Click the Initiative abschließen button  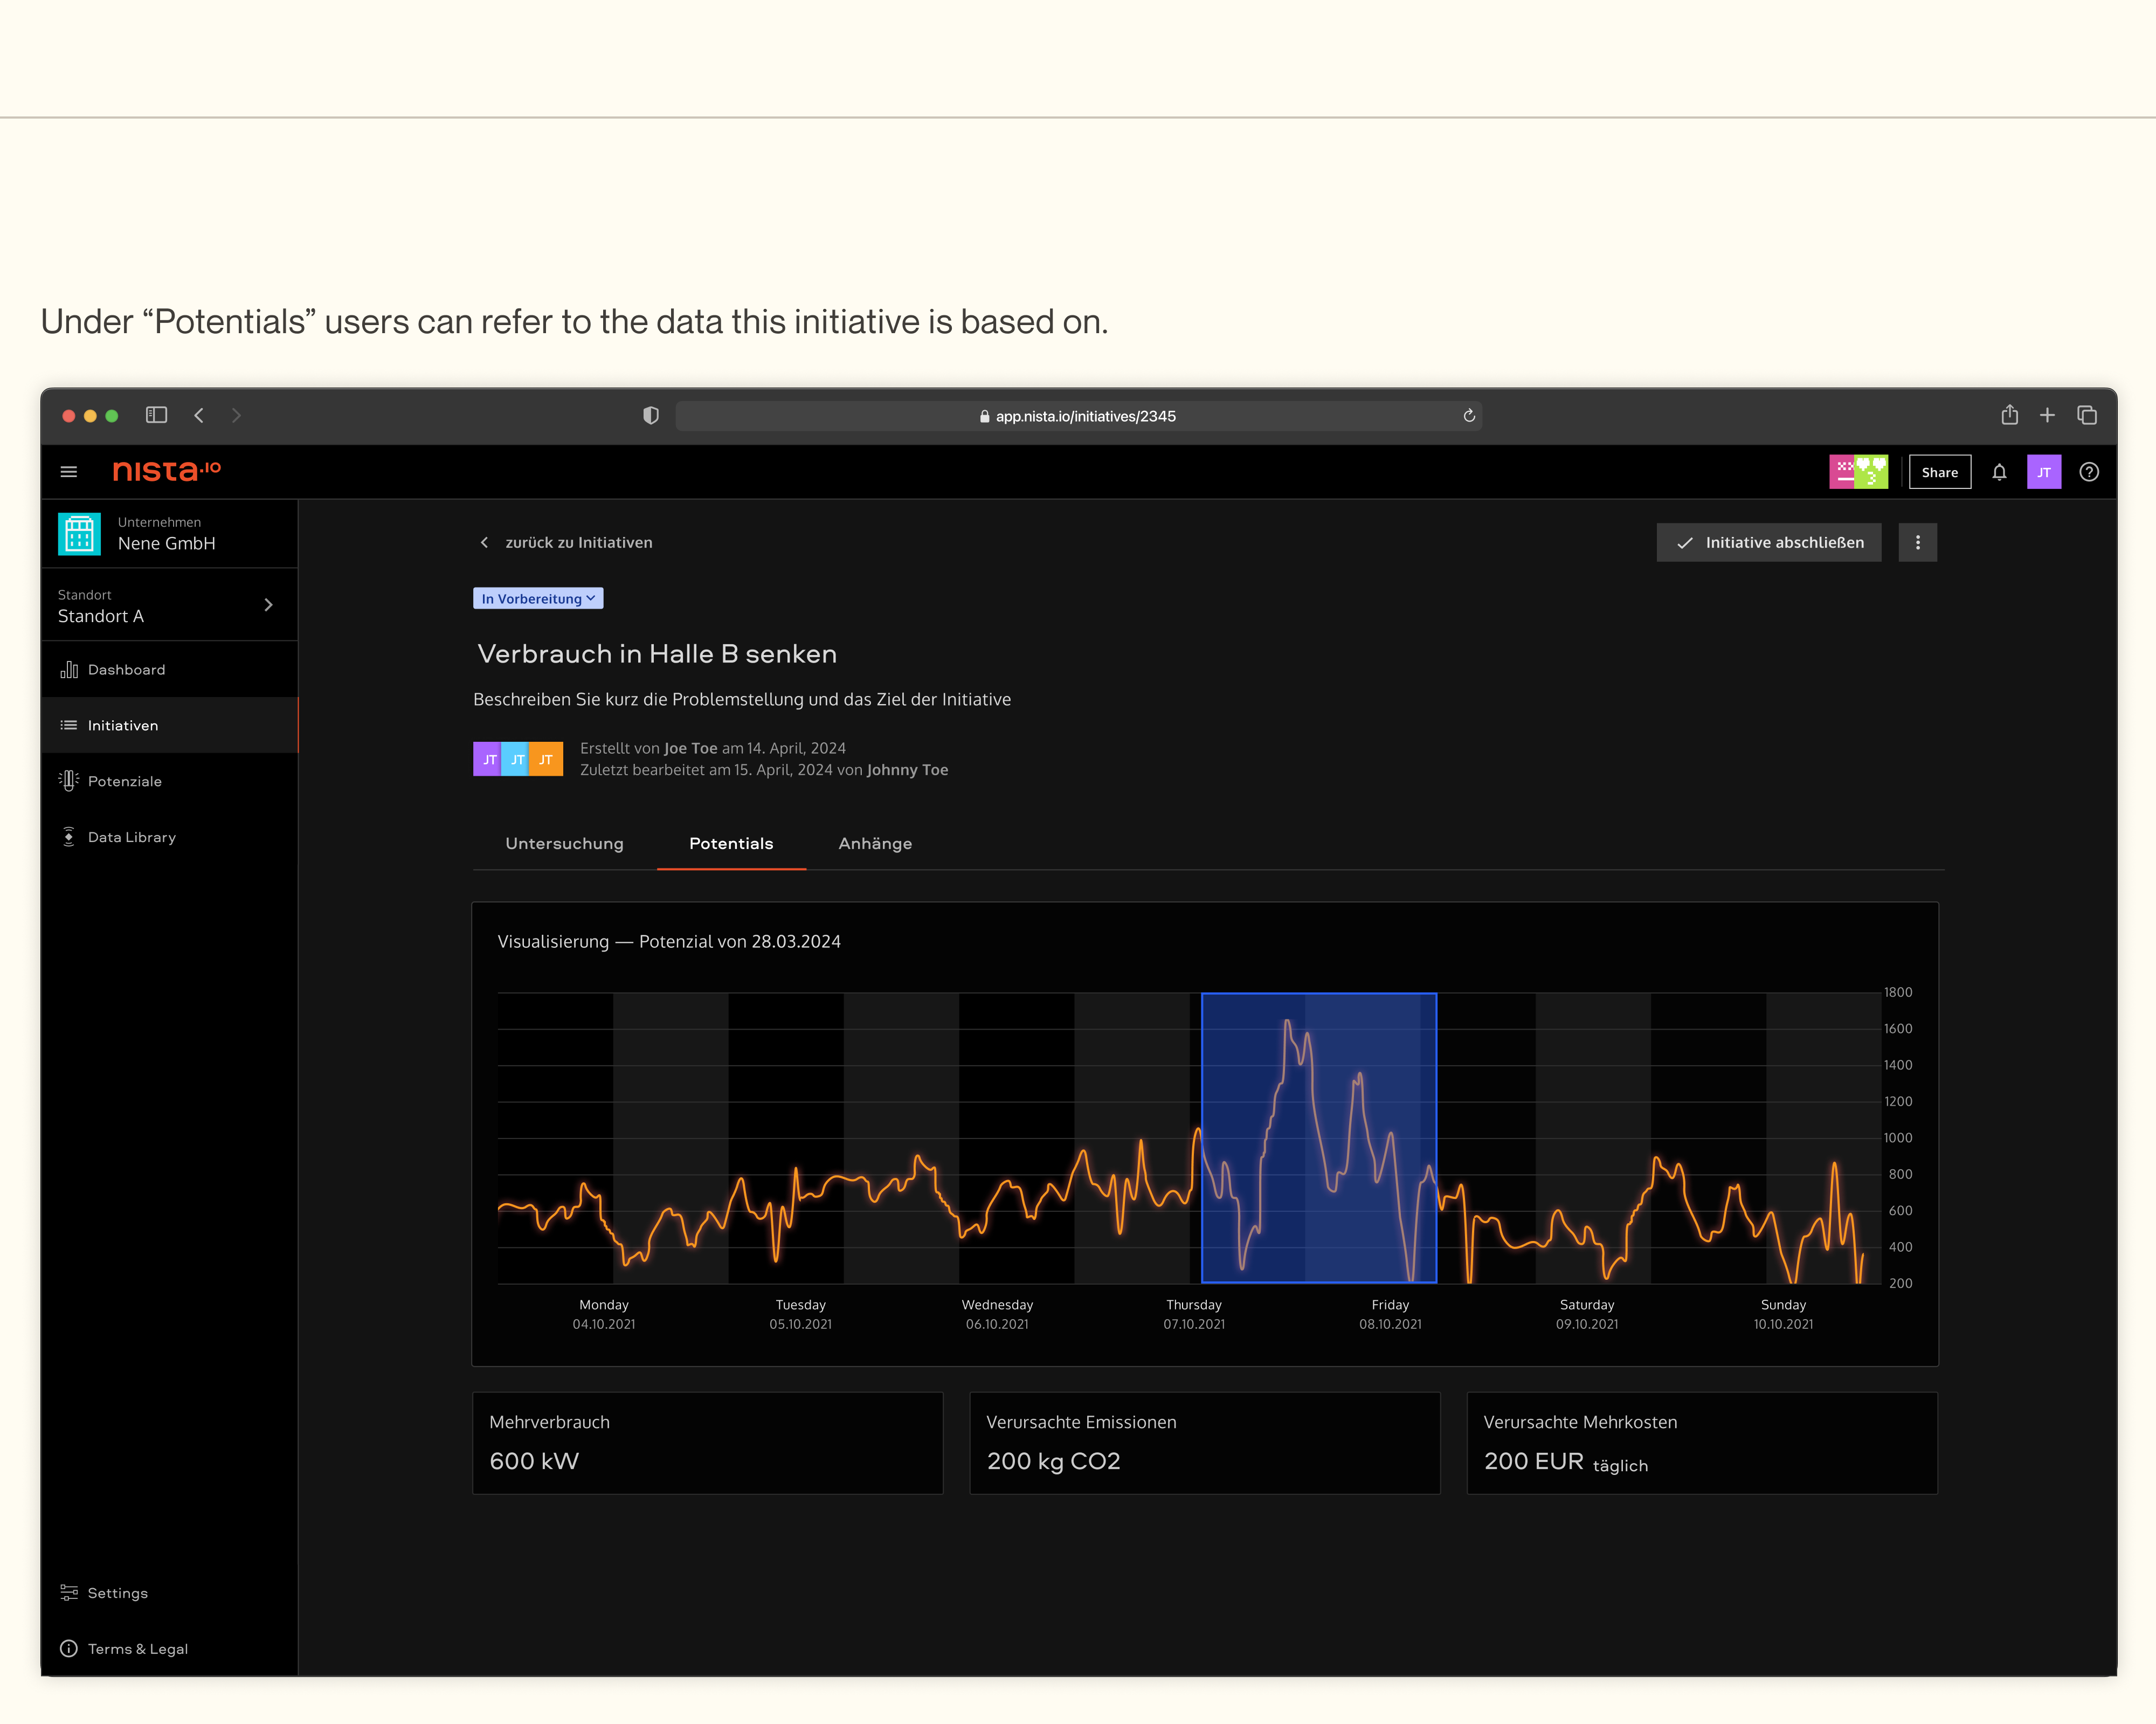[x=1768, y=542]
